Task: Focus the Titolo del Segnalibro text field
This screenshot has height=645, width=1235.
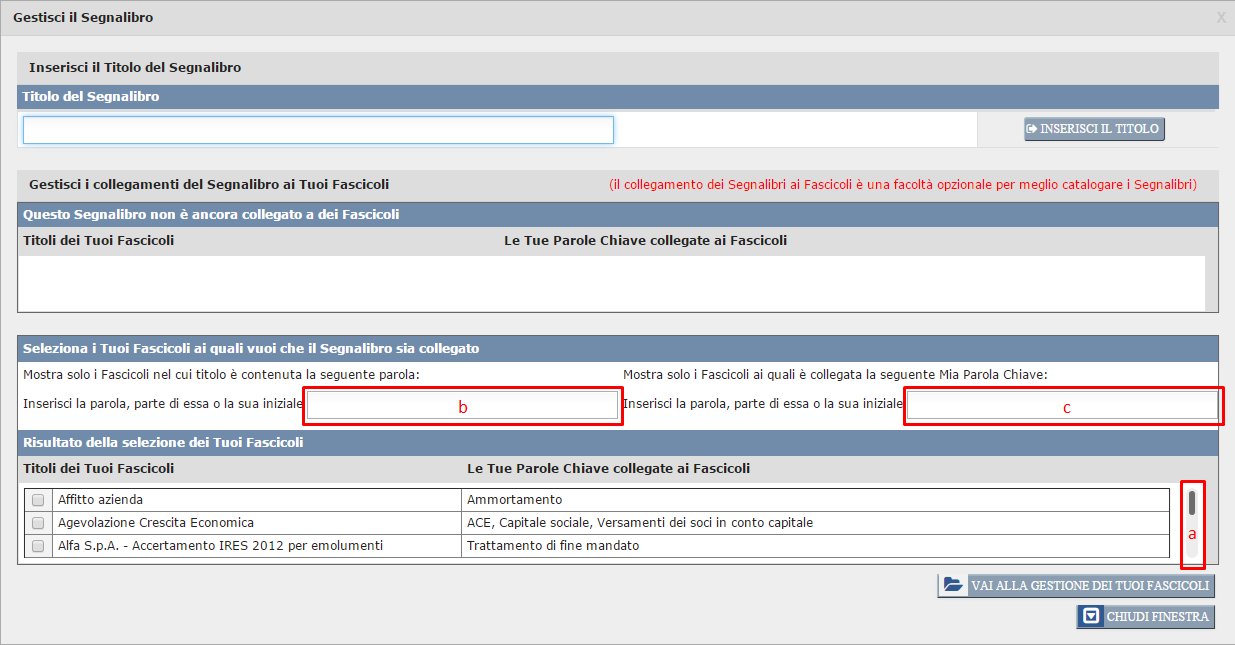Action: 318,130
